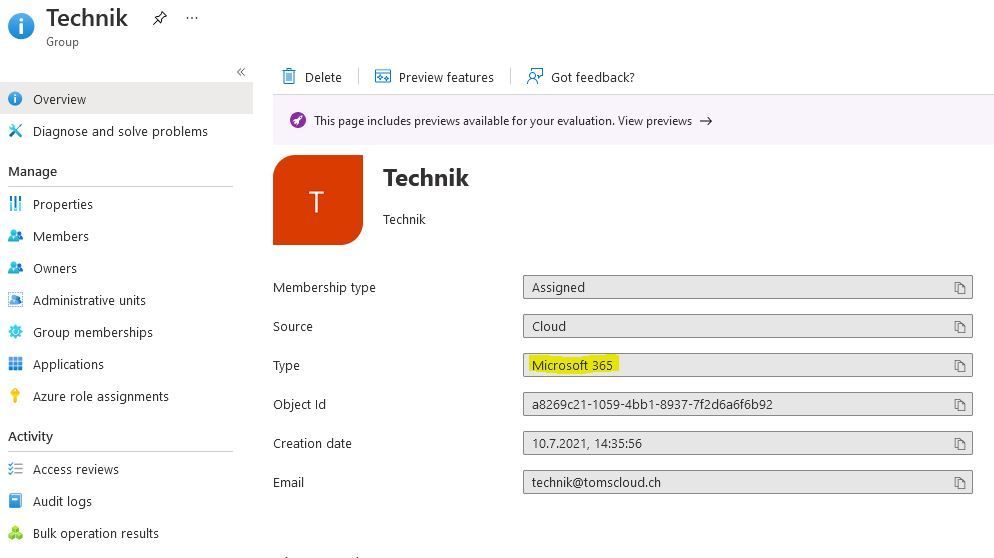Open Got feedback? panel
Image resolution: width=994 pixels, height=558 pixels.
[580, 77]
